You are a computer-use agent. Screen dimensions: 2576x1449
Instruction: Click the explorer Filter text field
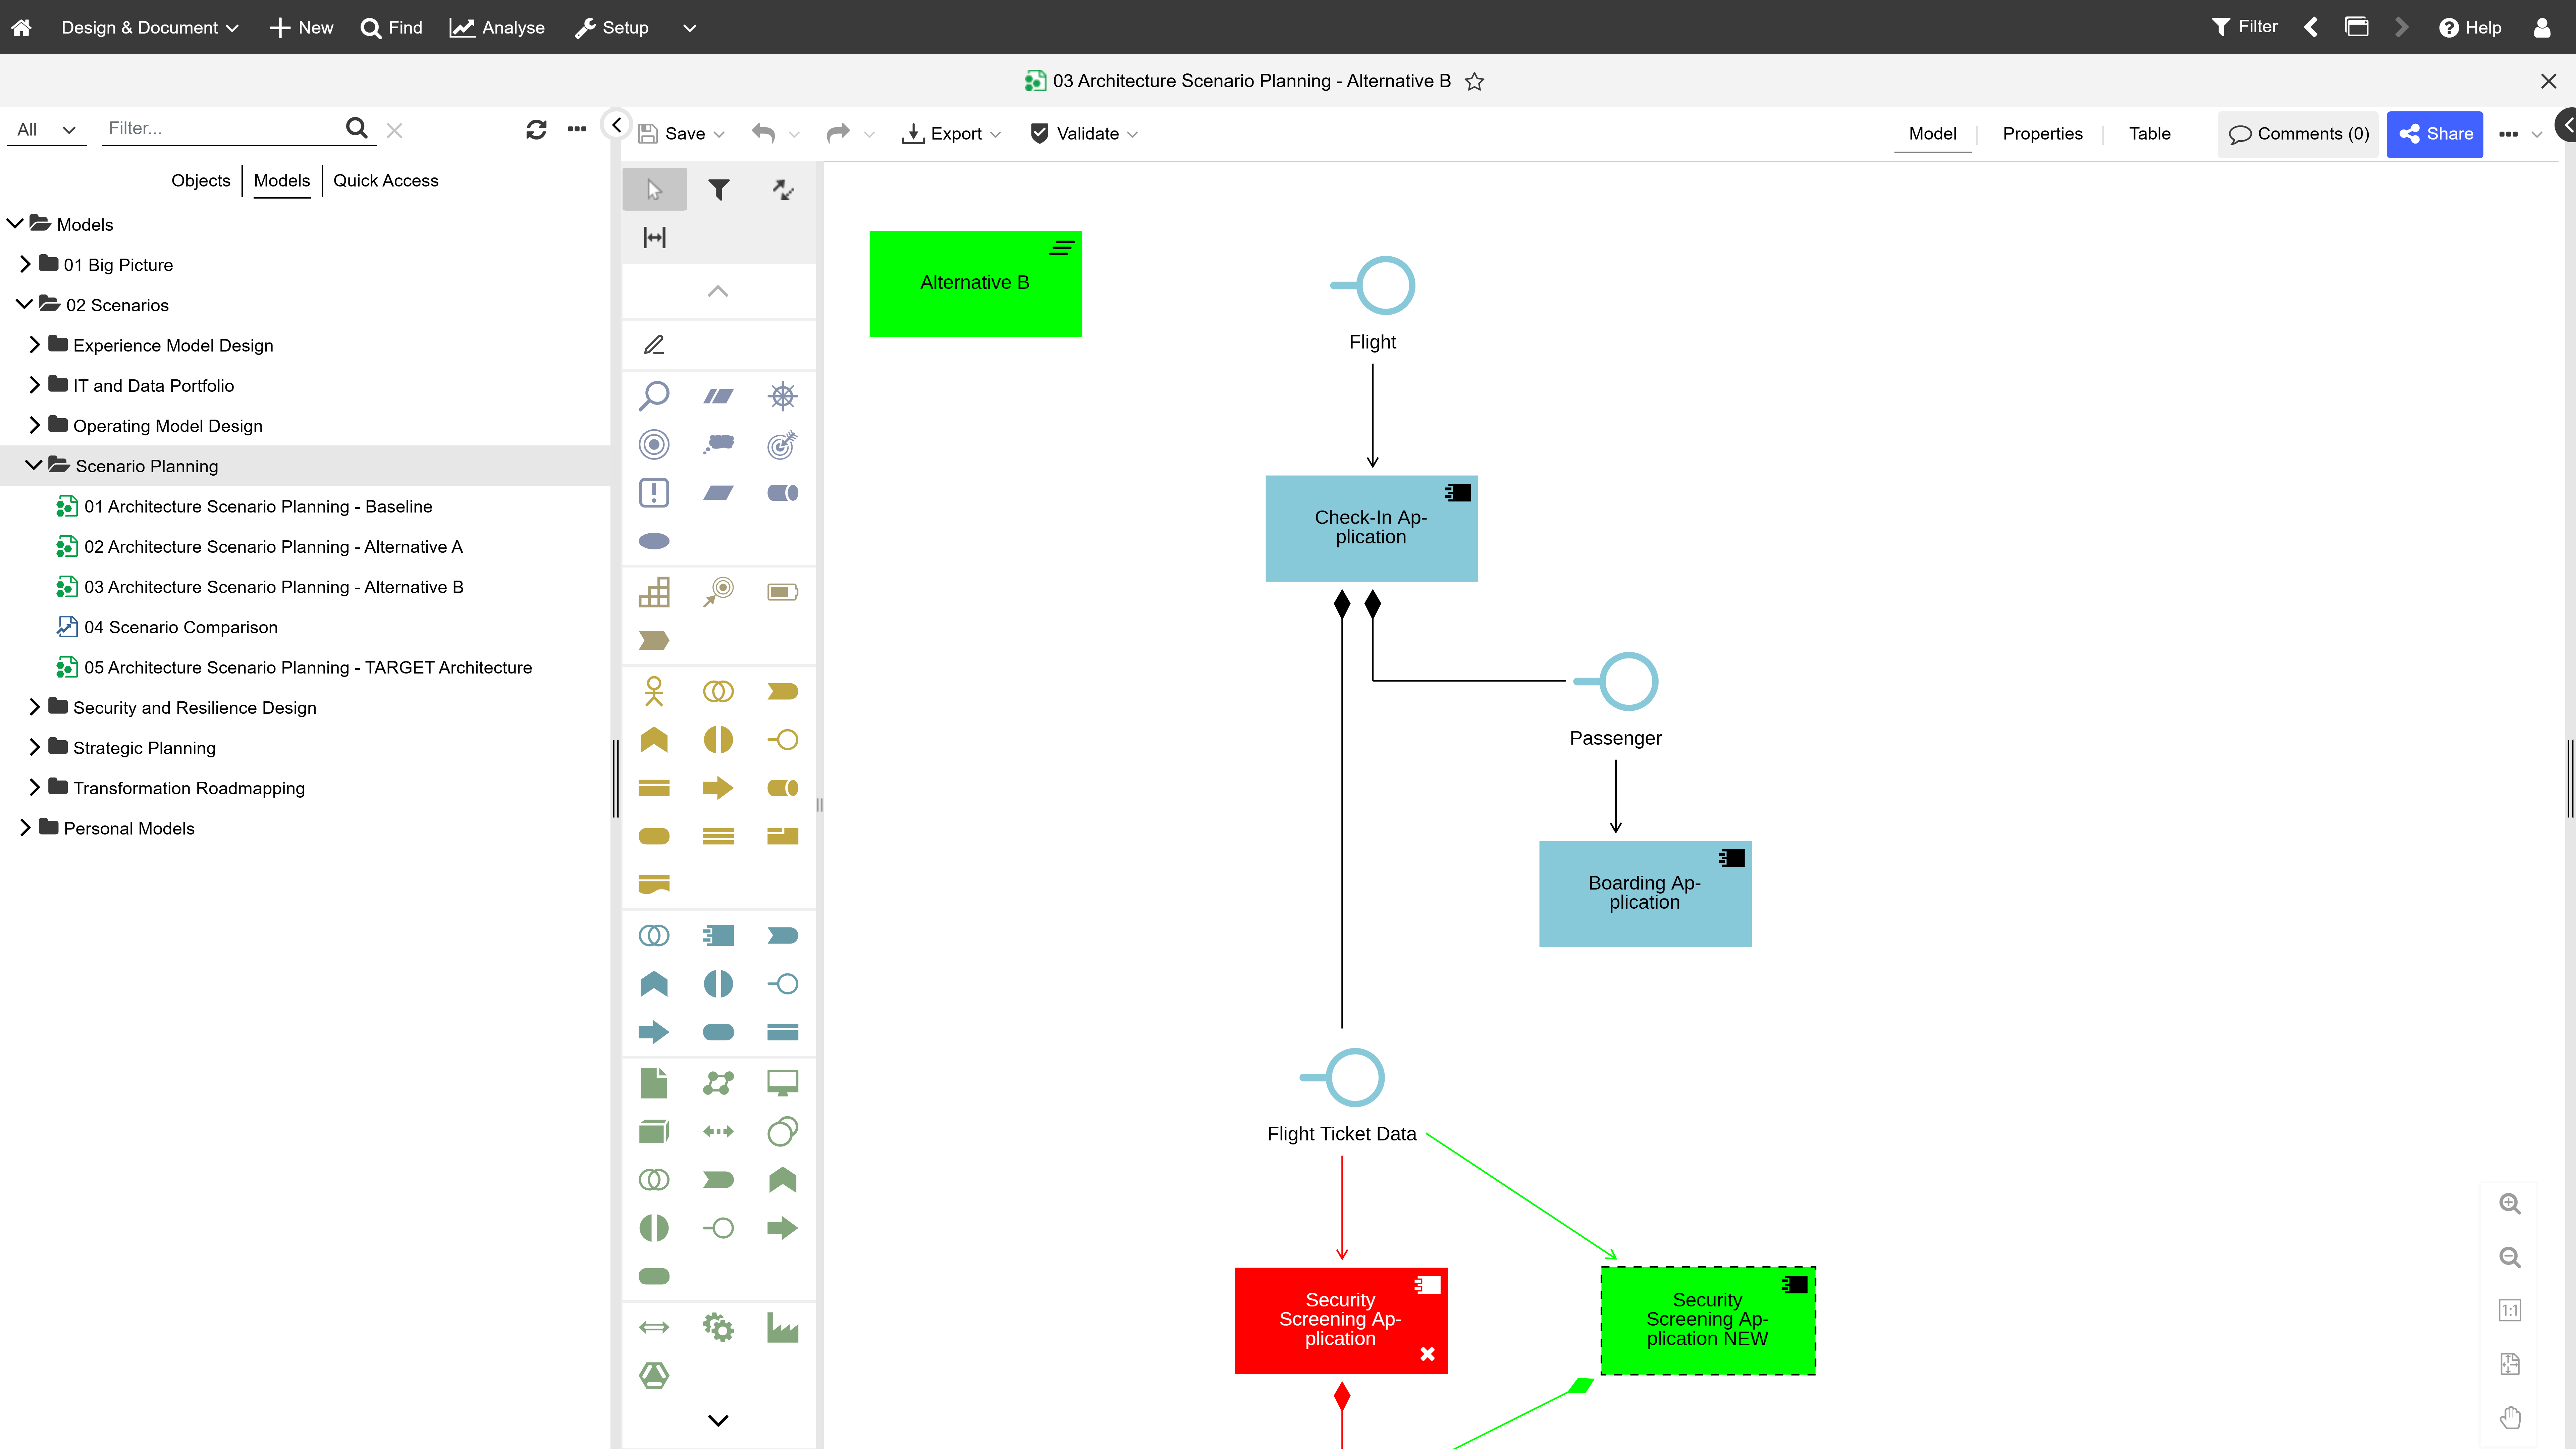coord(220,128)
